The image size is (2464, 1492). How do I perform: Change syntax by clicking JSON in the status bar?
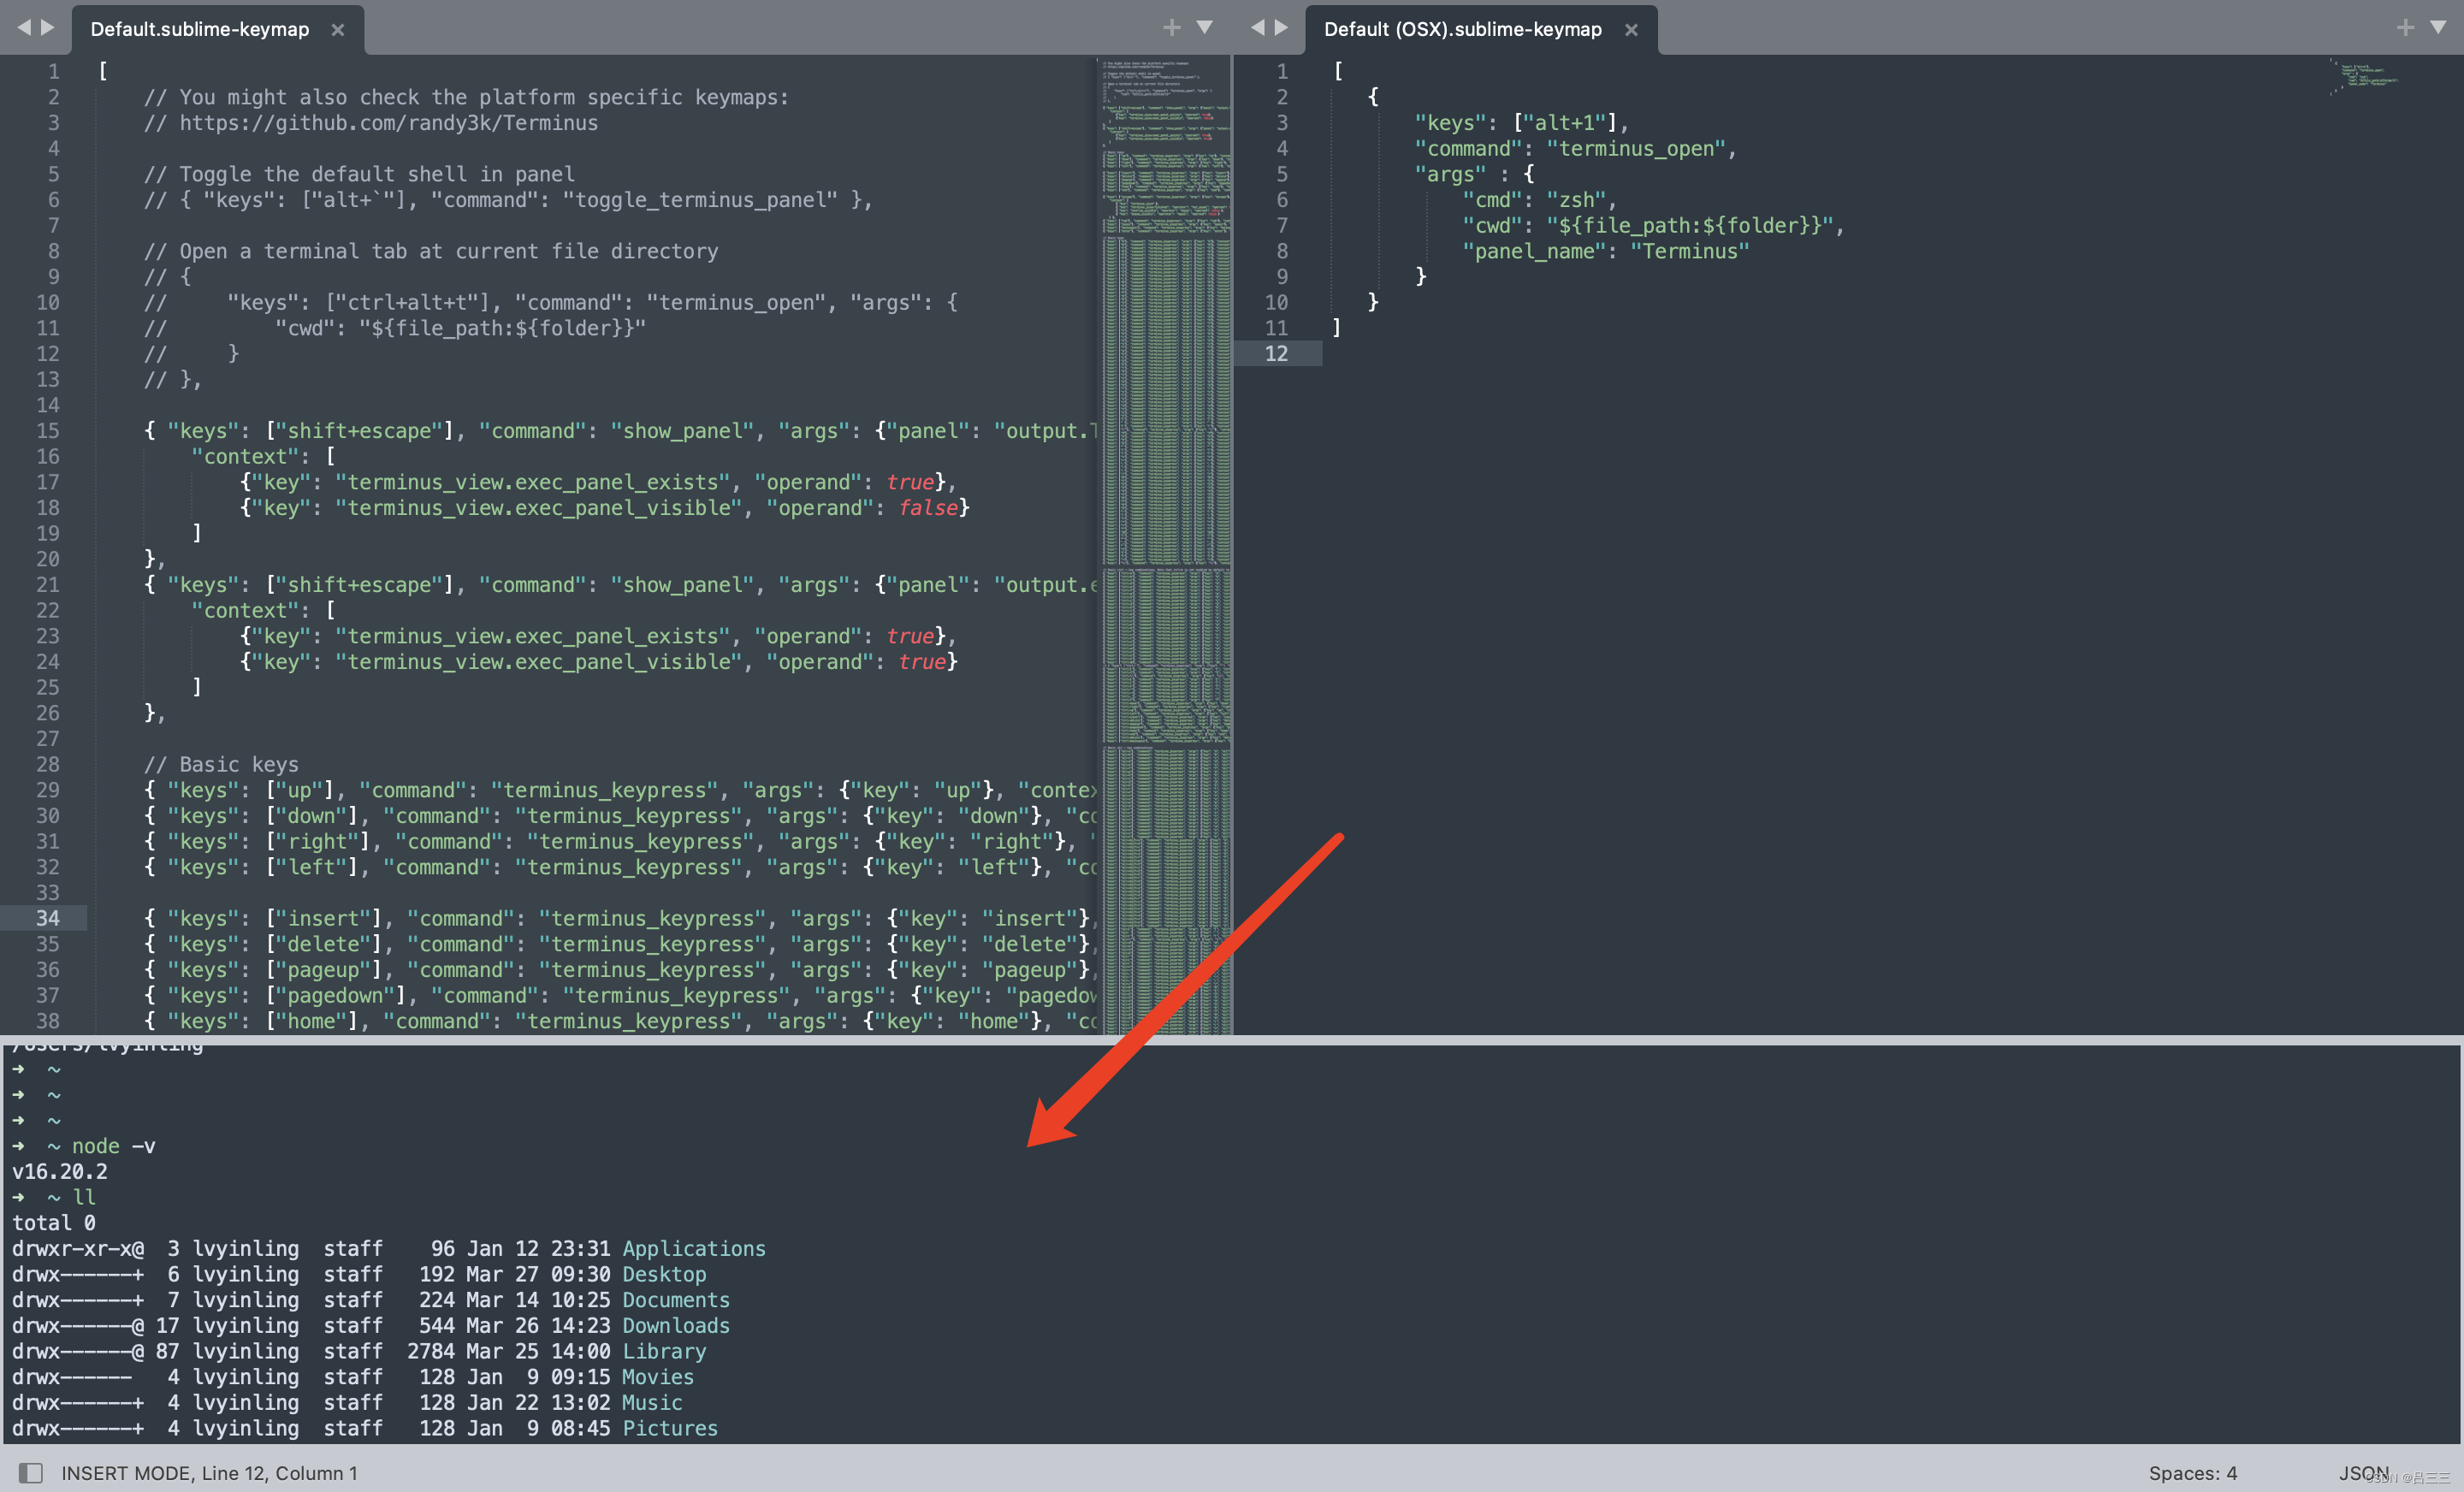point(2361,1472)
